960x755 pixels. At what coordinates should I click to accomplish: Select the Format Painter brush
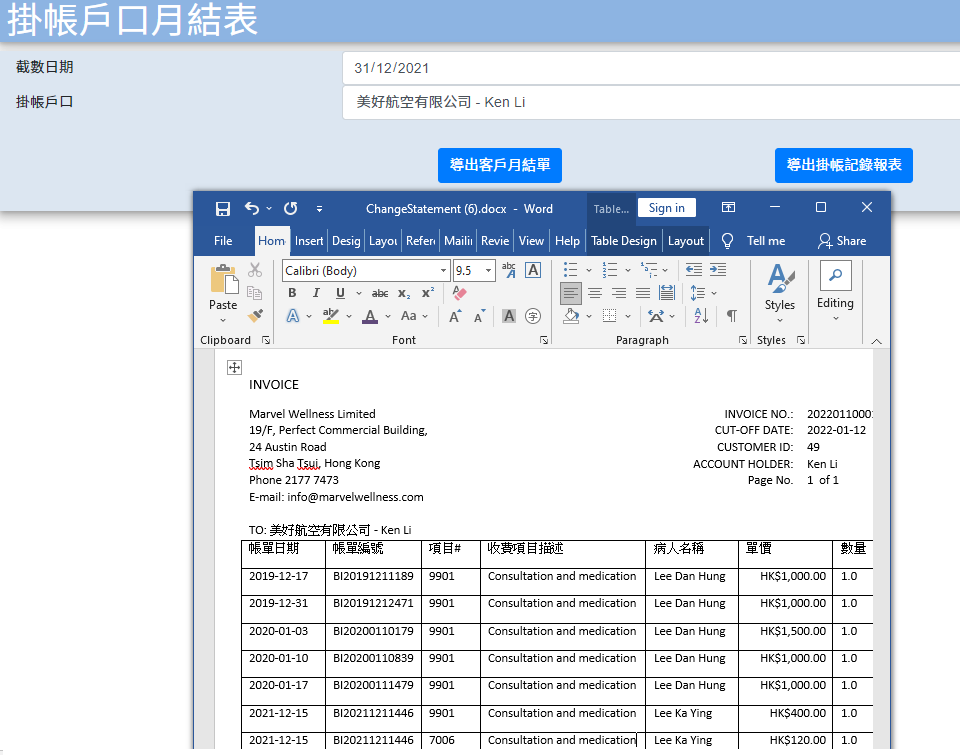(x=255, y=315)
